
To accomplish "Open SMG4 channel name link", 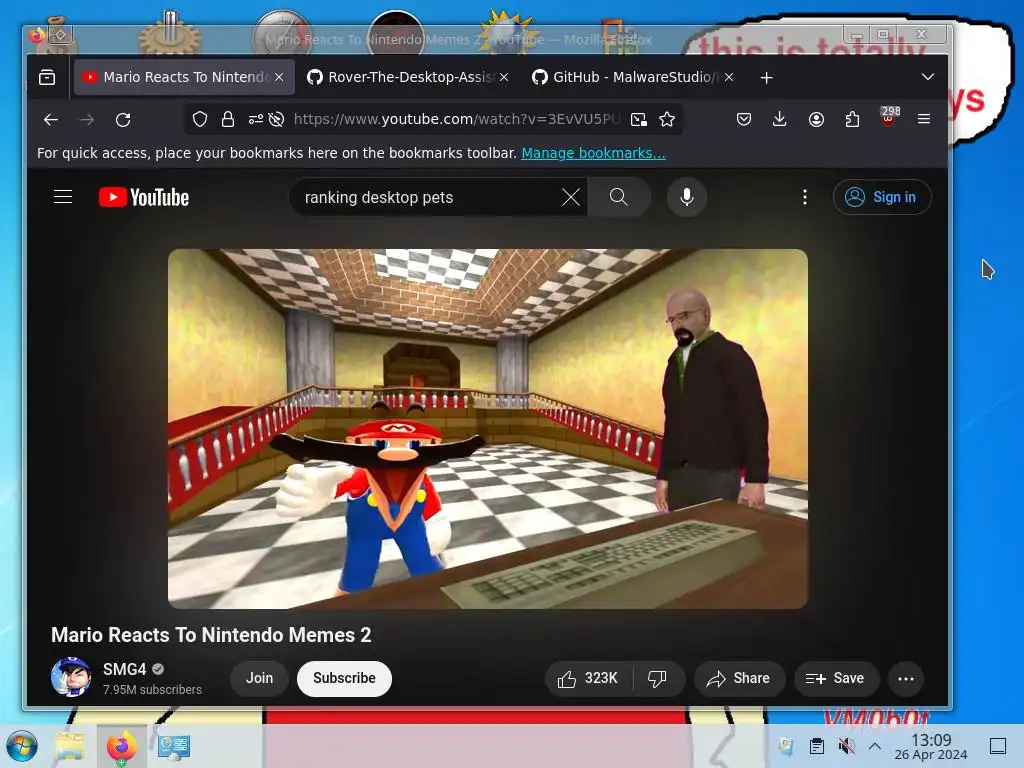I will 124,669.
